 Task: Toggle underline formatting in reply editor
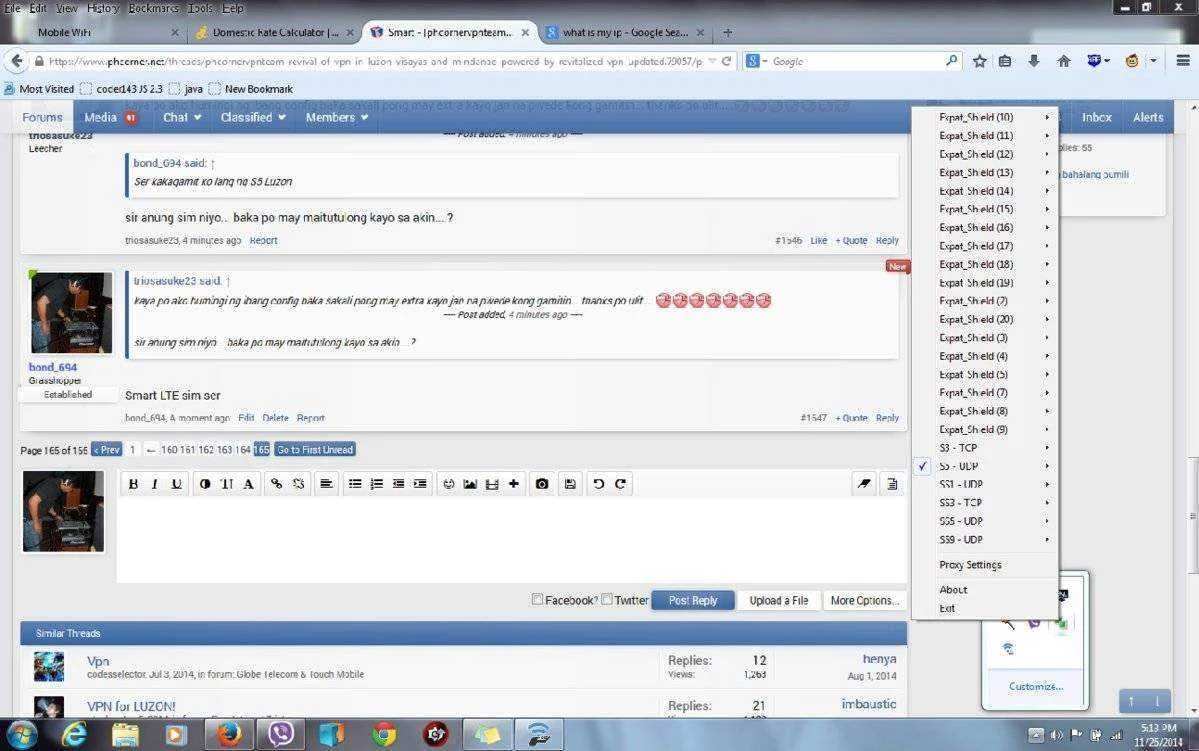(x=177, y=484)
